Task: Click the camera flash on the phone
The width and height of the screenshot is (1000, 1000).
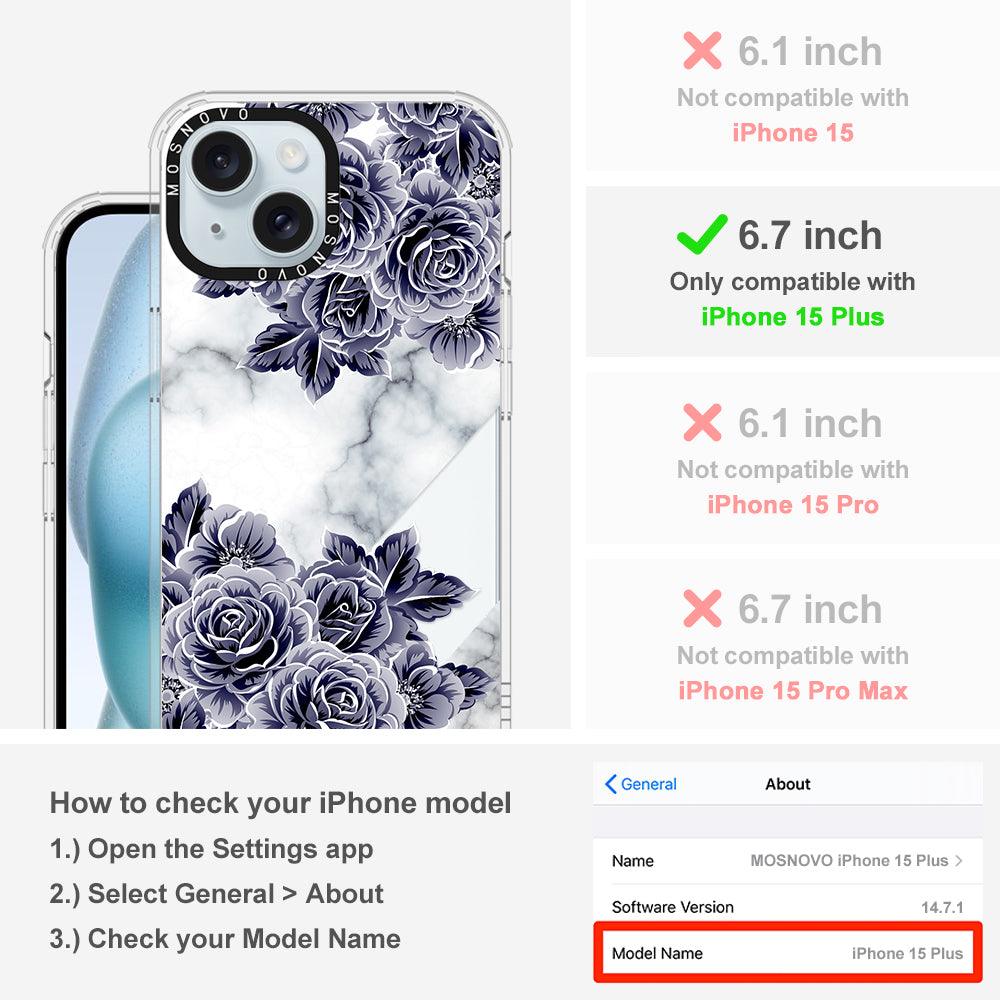Action: coord(291,154)
